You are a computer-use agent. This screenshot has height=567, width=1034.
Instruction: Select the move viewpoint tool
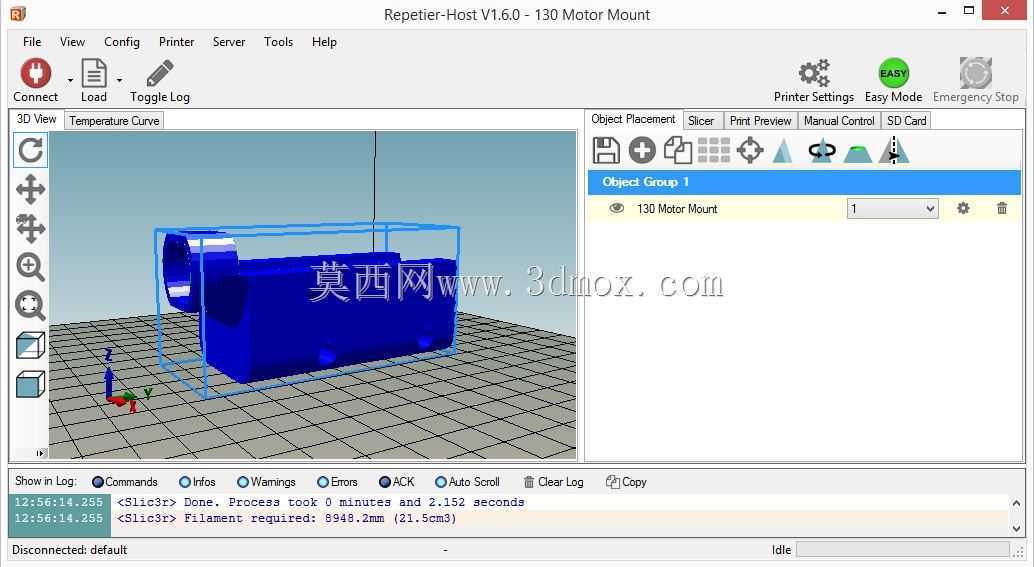click(30, 189)
